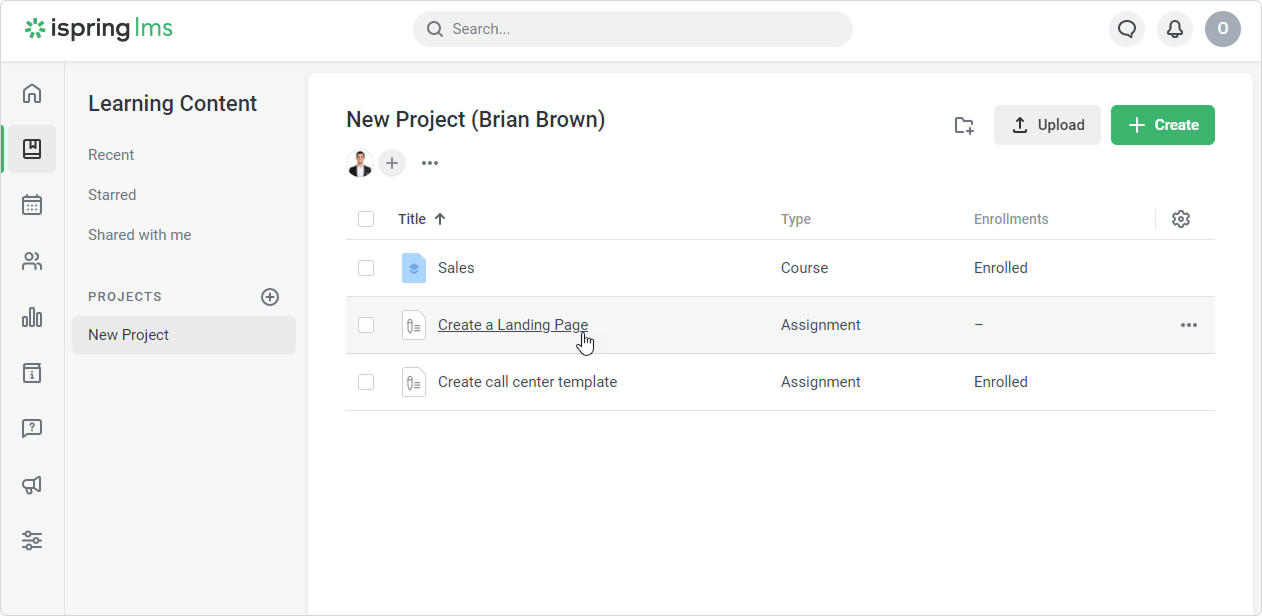This screenshot has height=616, width=1262.
Task: Open the chat messages icon
Action: coord(1127,29)
